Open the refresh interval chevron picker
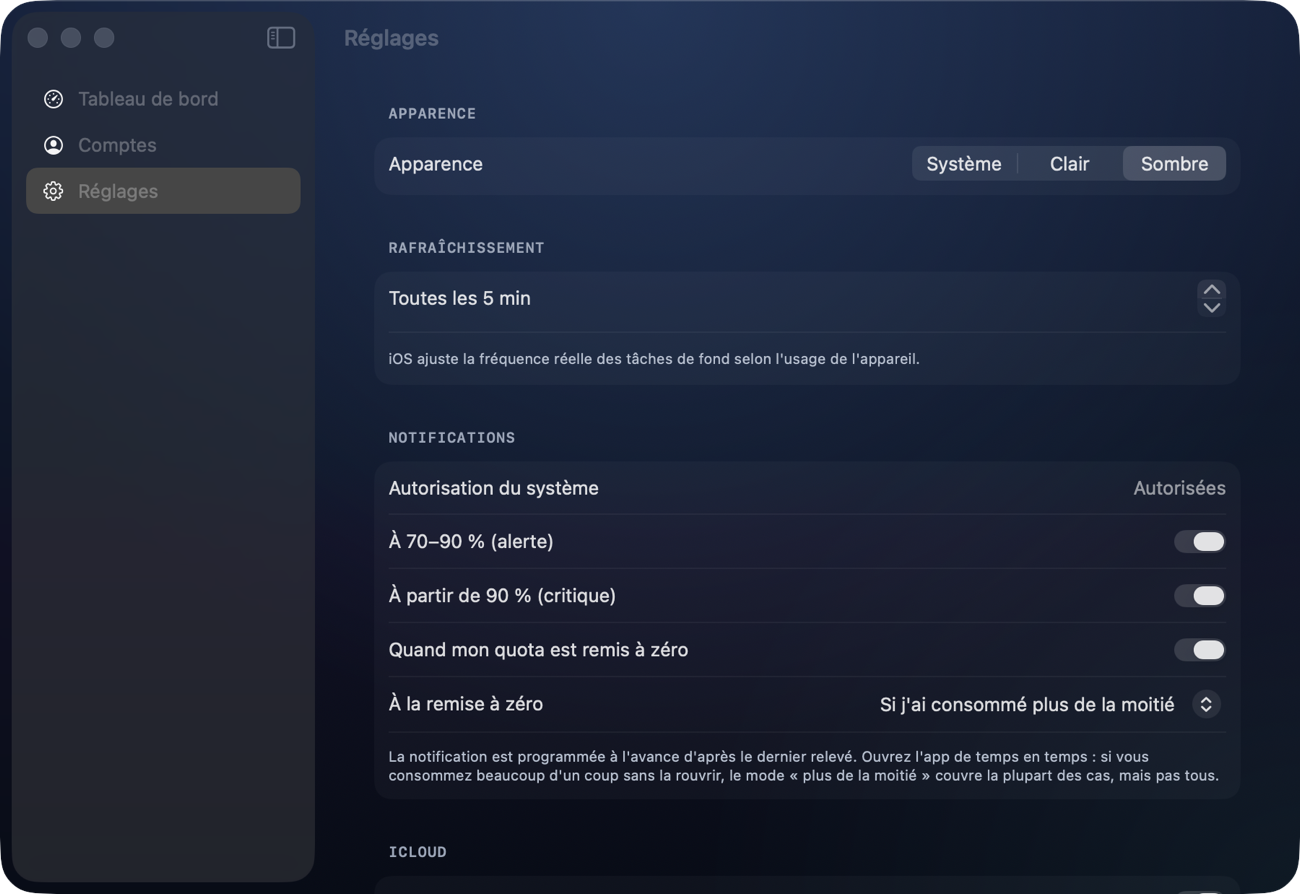Image resolution: width=1300 pixels, height=894 pixels. click(1212, 298)
